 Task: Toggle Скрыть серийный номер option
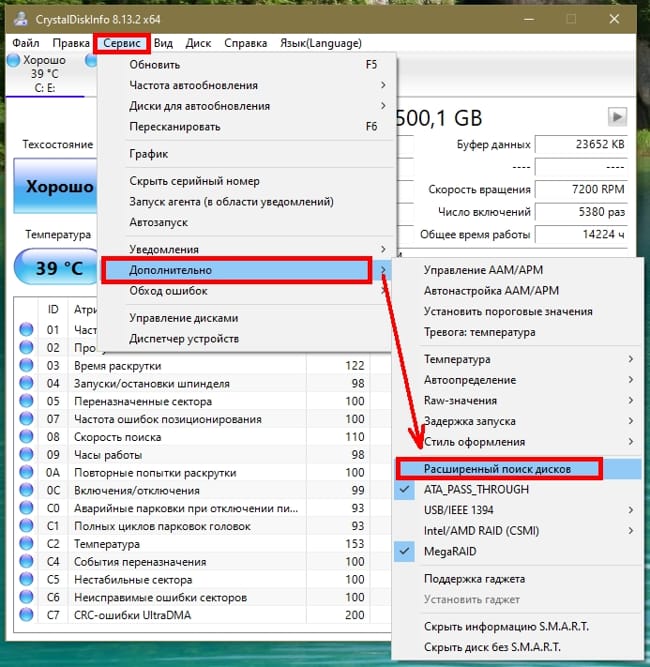pos(246,181)
